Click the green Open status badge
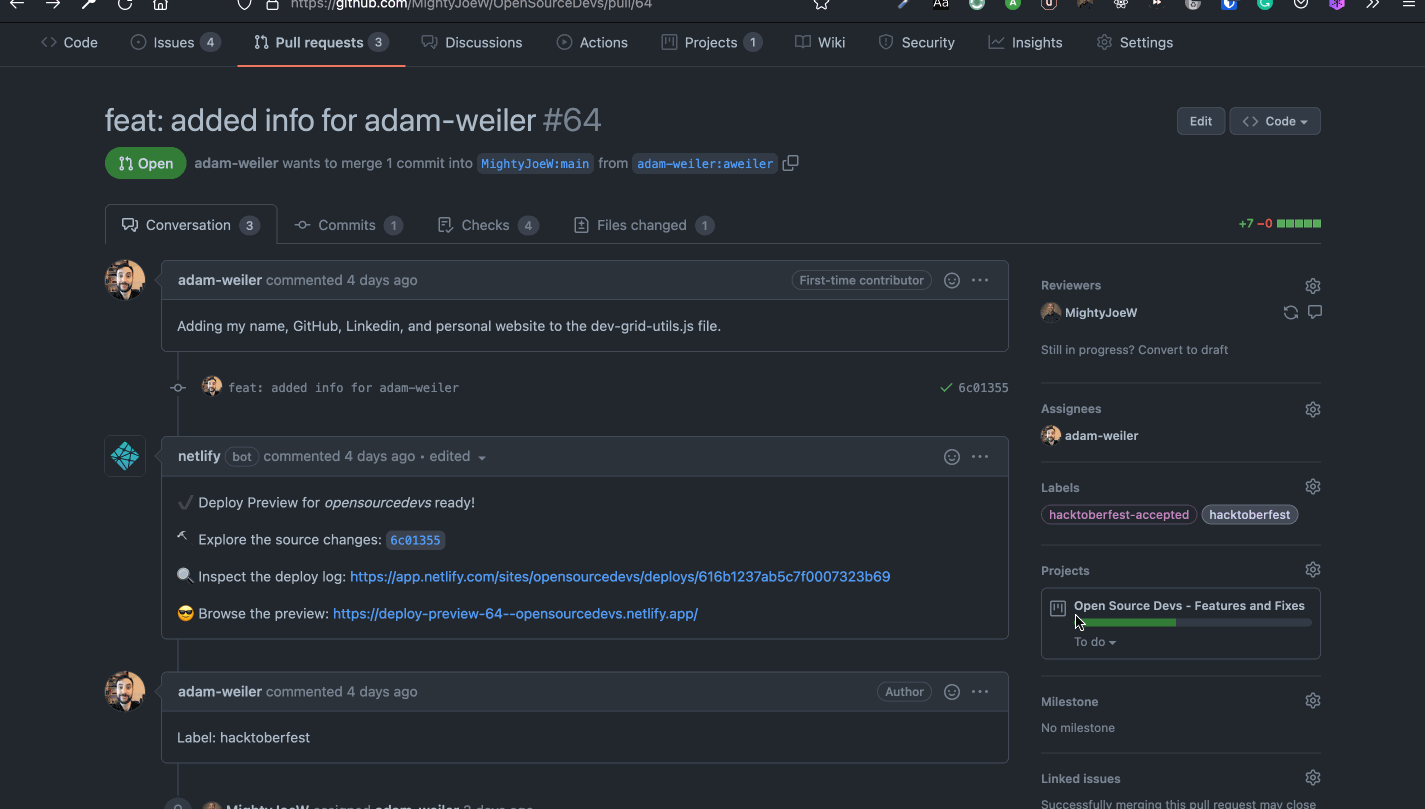1425x809 pixels. [x=146, y=164]
